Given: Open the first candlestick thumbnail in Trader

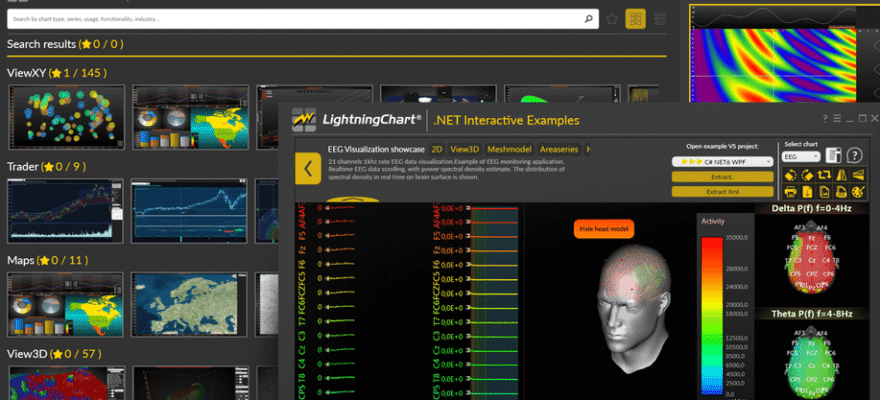Looking at the screenshot, I should (x=65, y=211).
